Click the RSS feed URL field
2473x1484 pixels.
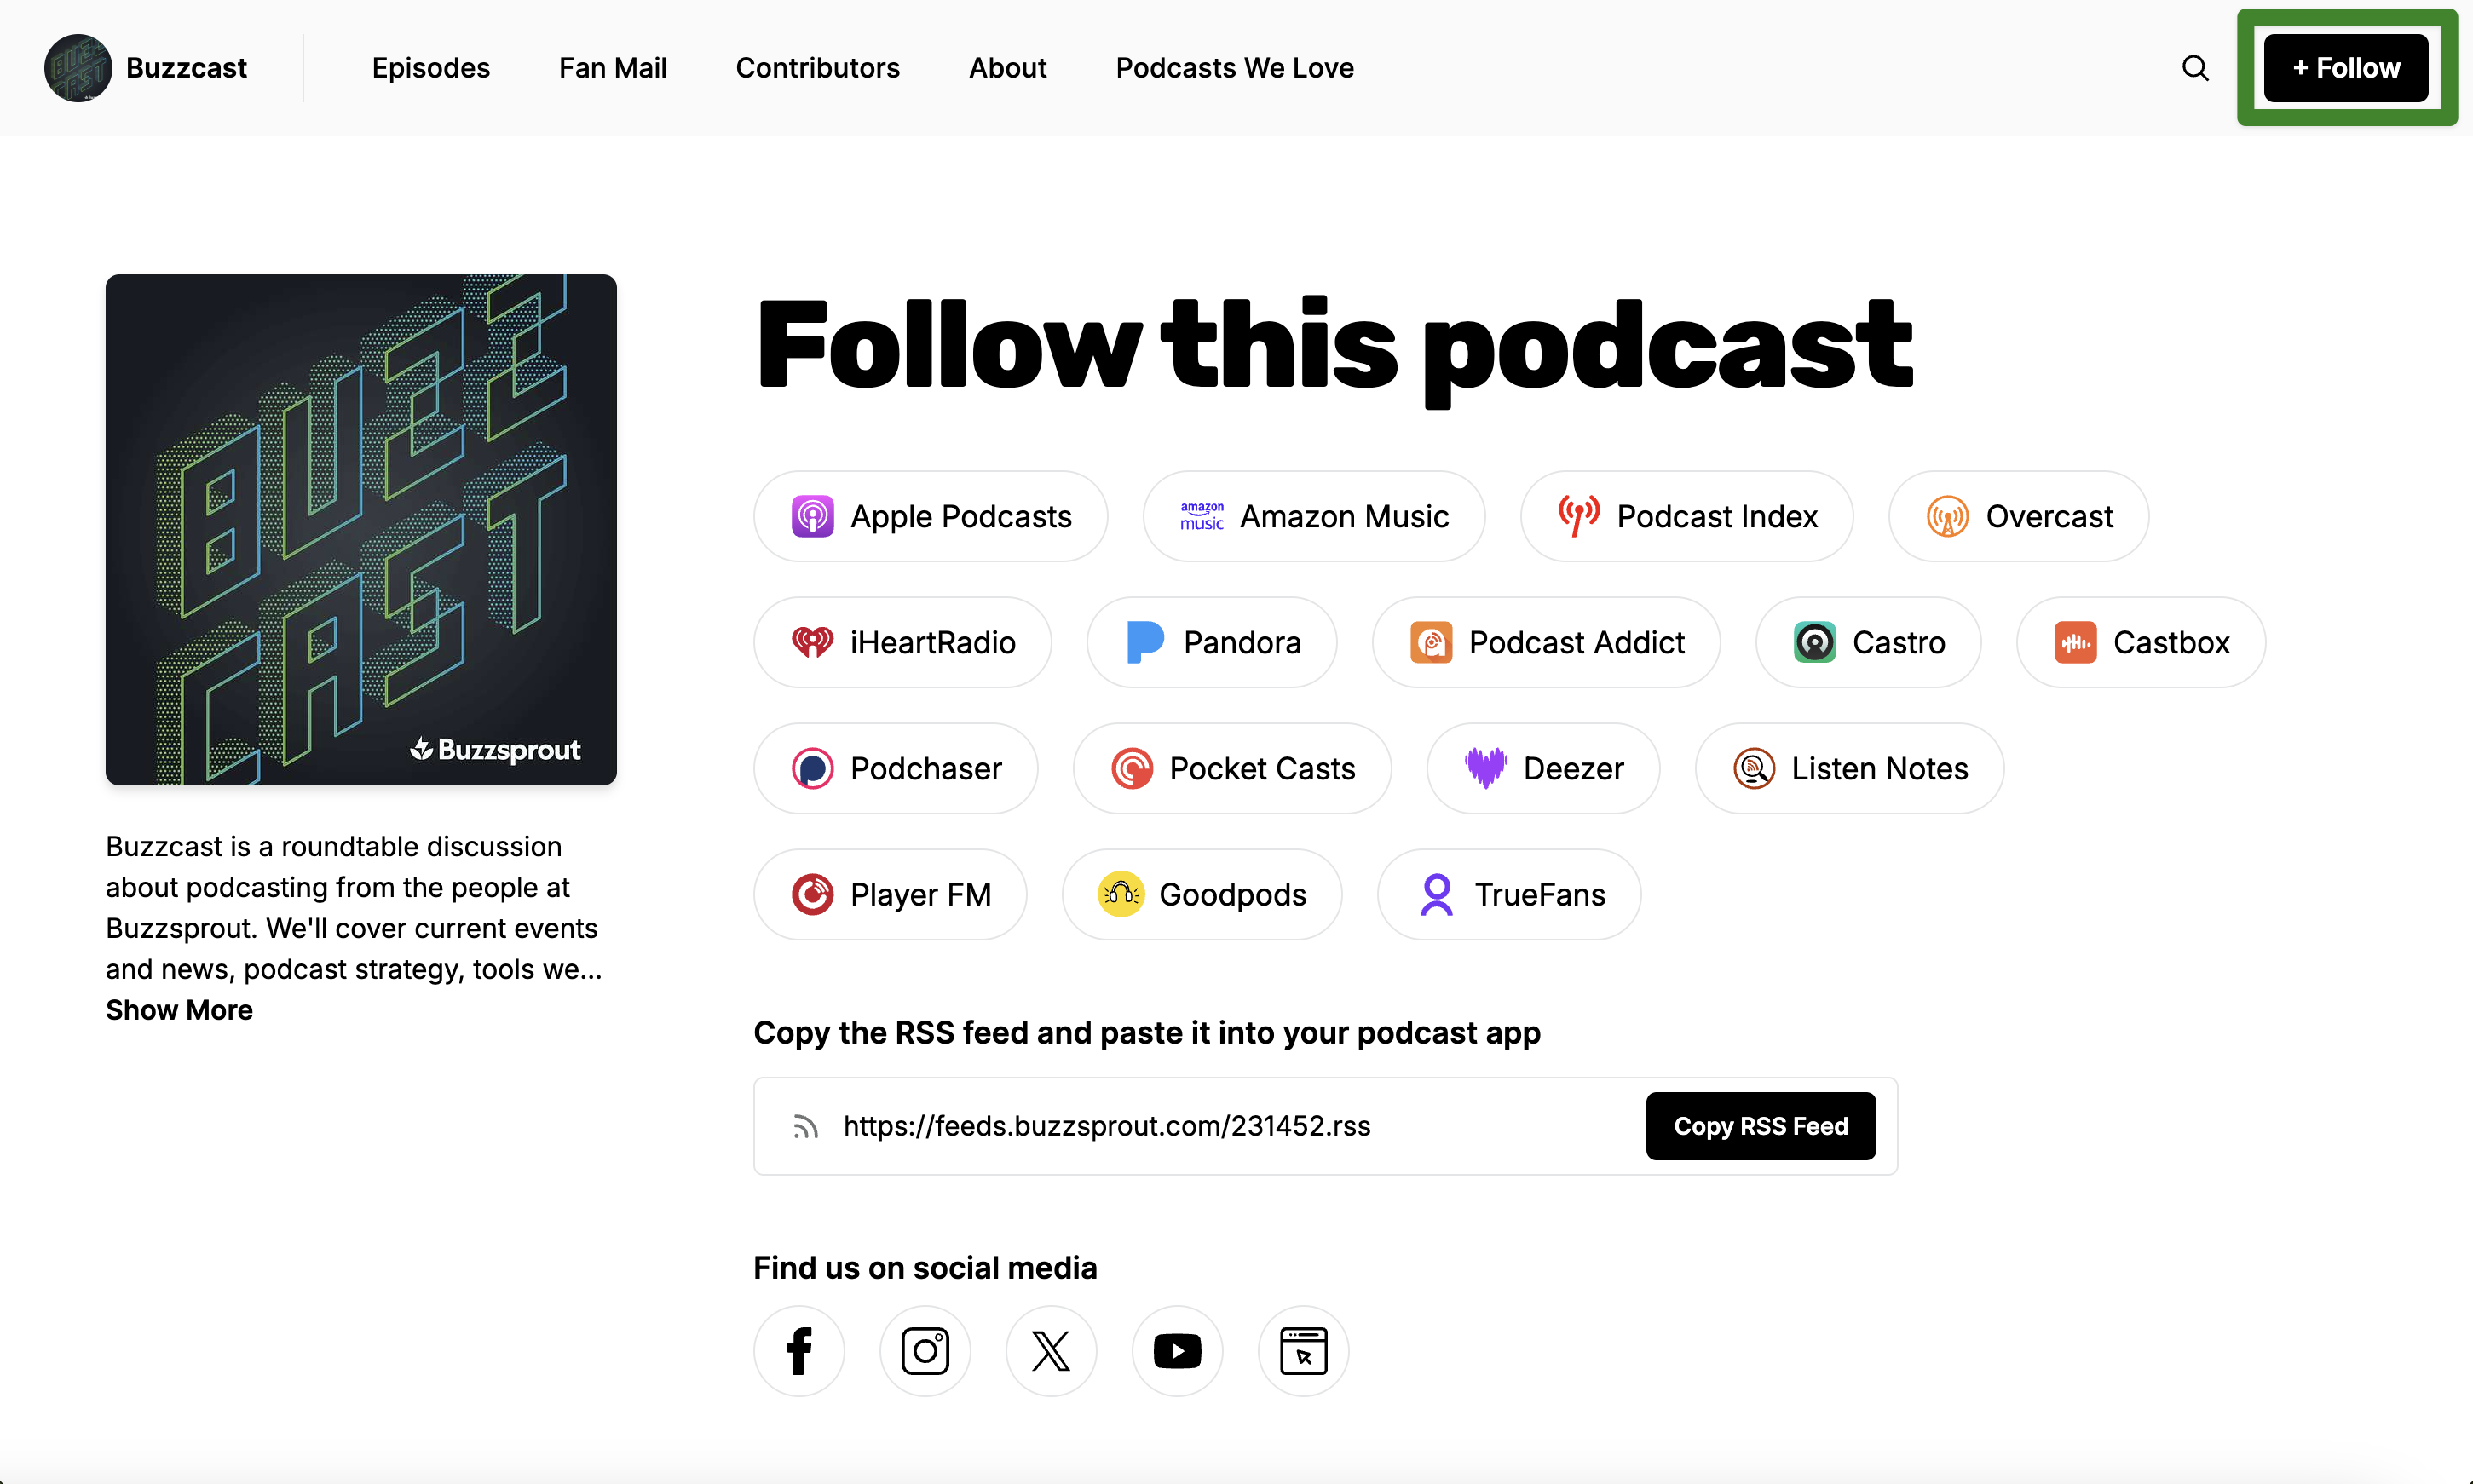pos(1325,1126)
